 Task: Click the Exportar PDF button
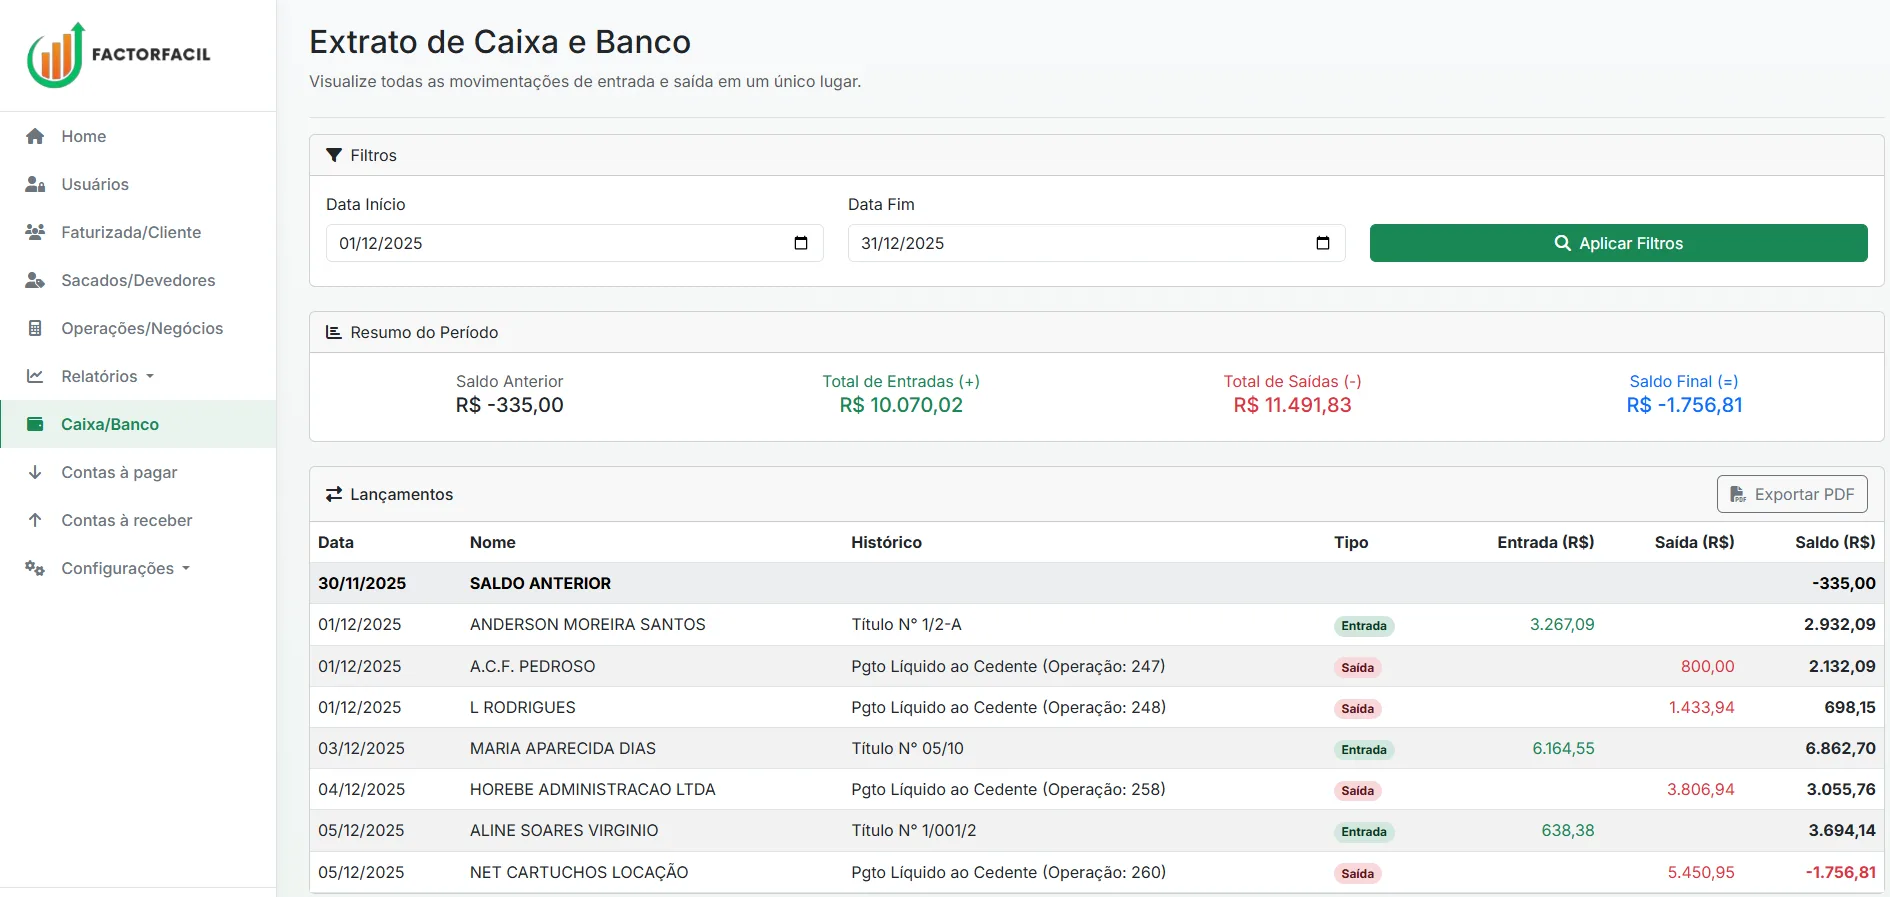click(x=1792, y=494)
